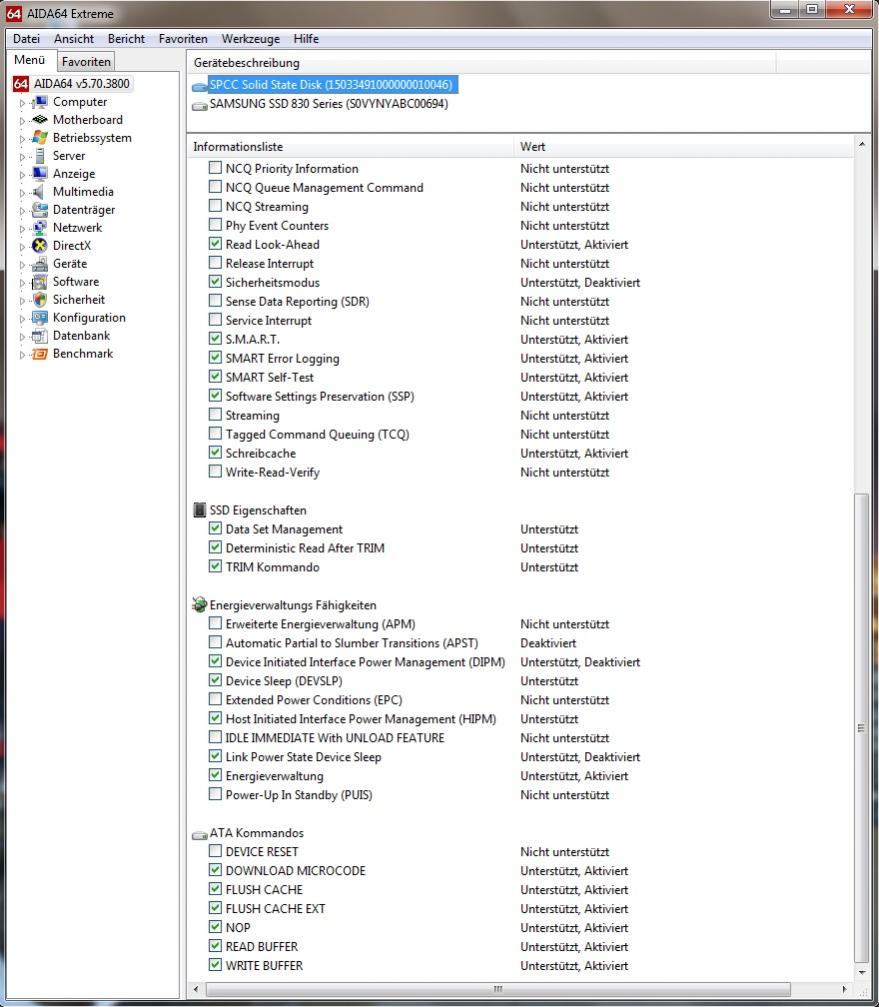Expand the Betriebssystem tree node arrow
The height and width of the screenshot is (1007, 879).
pos(22,139)
